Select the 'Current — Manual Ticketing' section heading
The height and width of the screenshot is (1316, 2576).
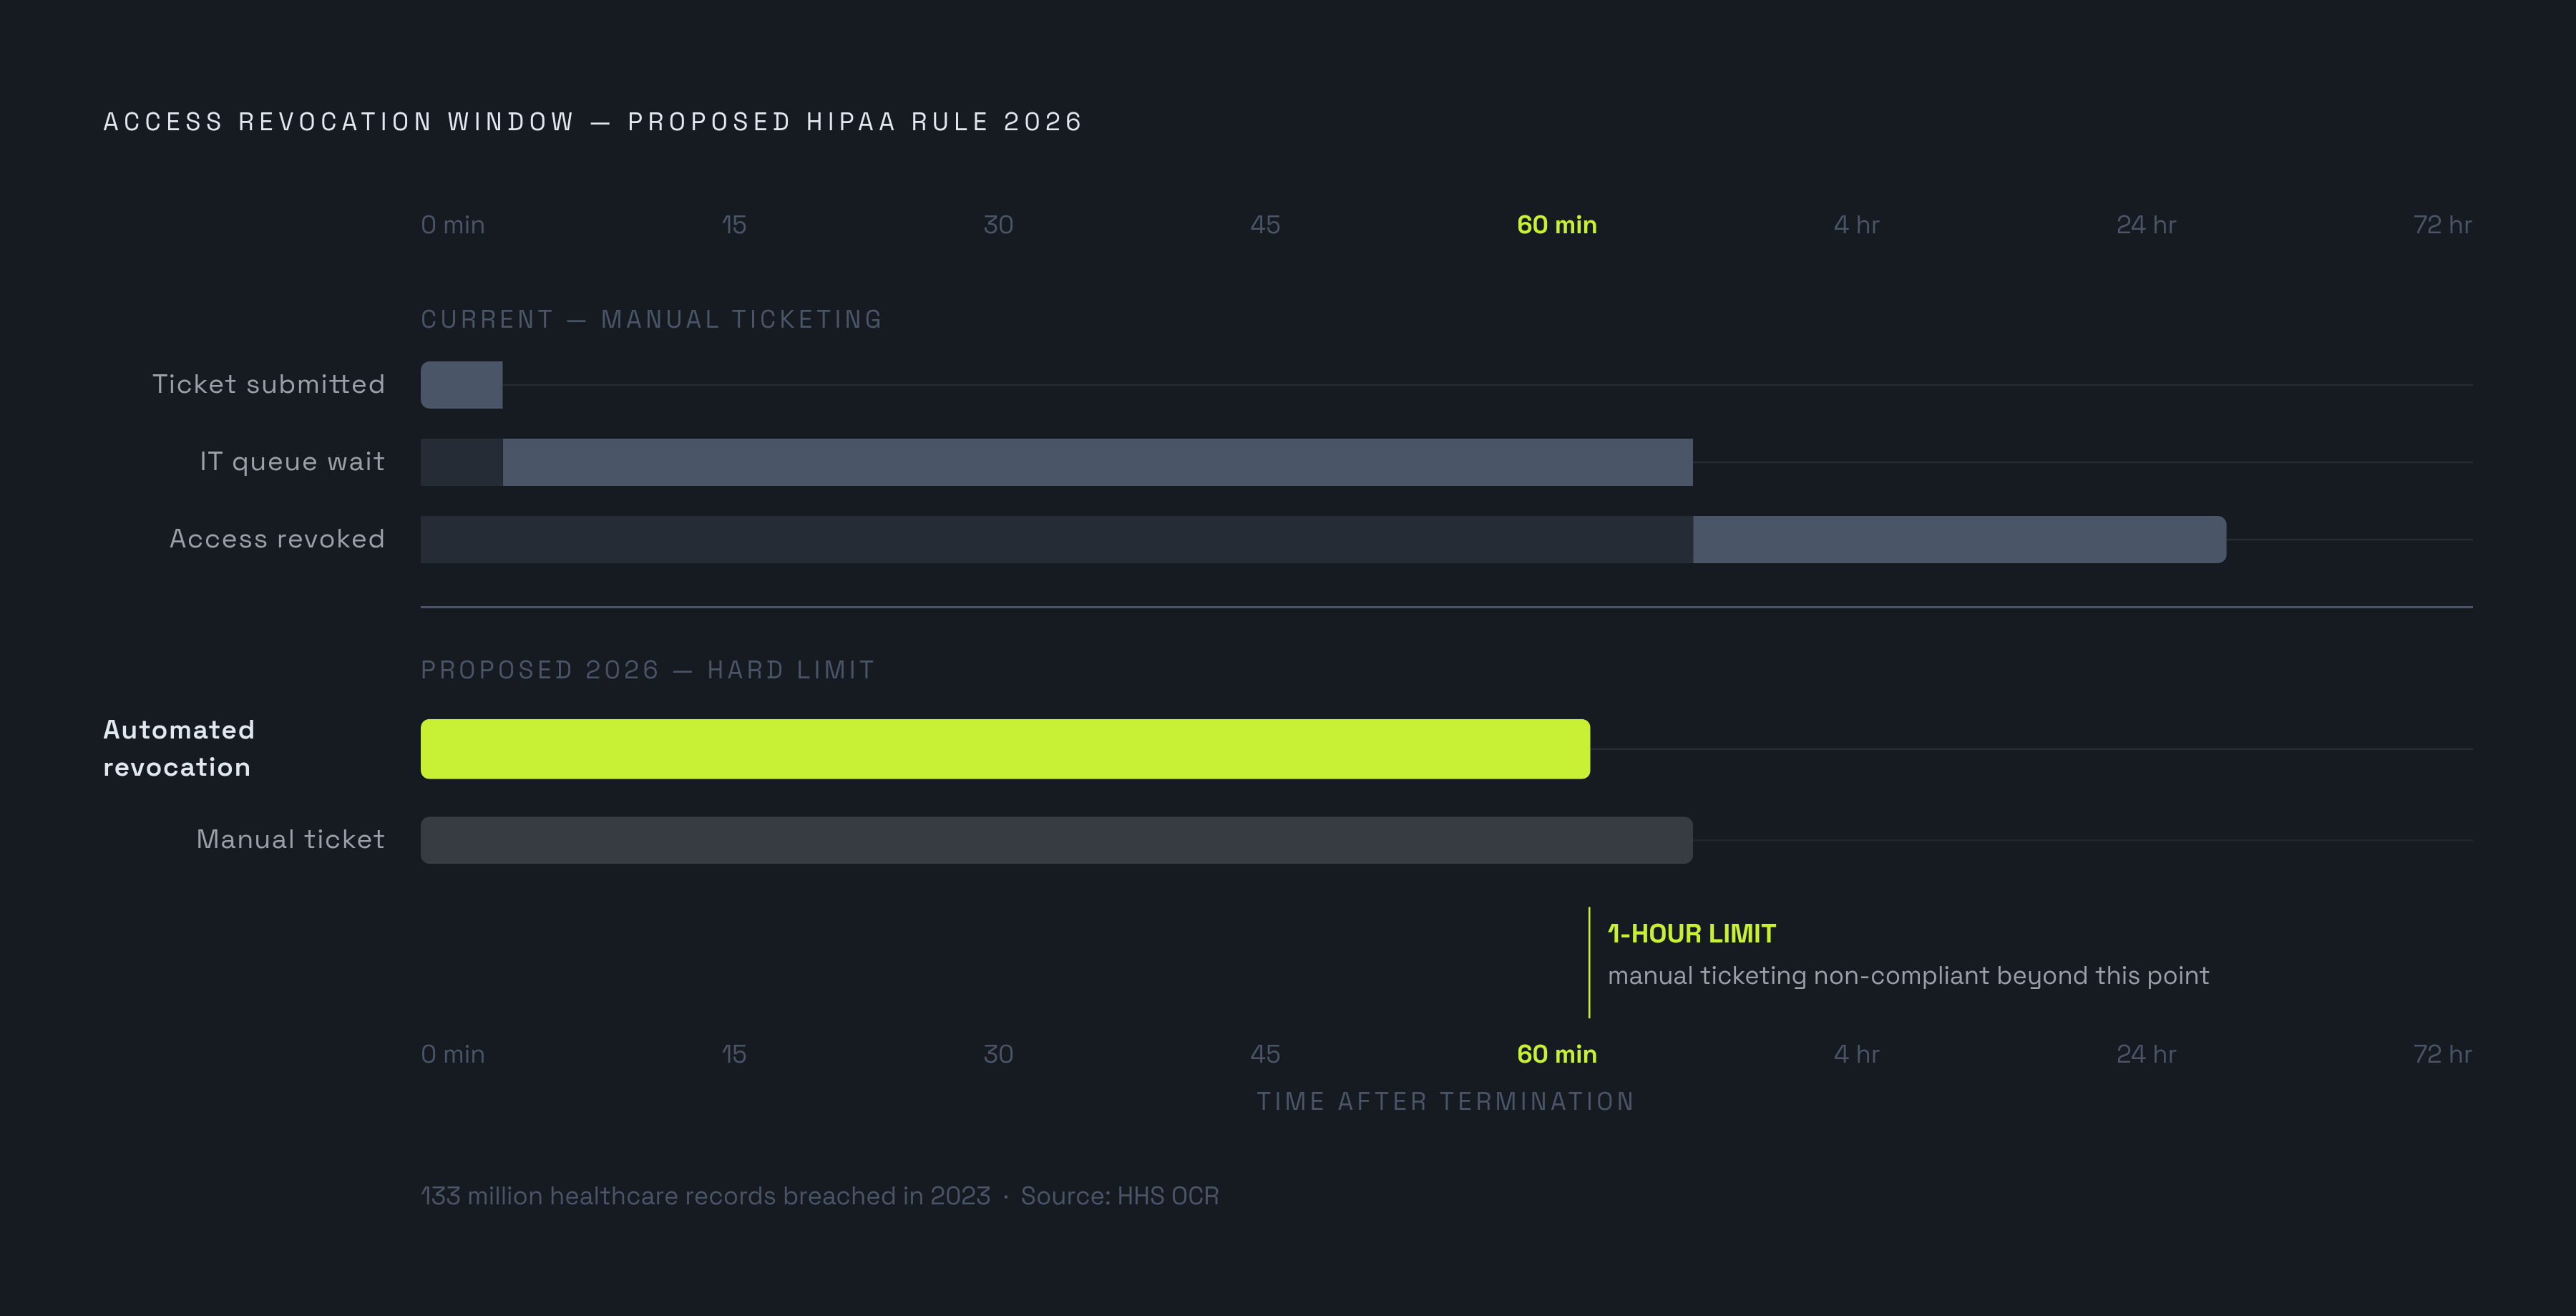coord(651,319)
